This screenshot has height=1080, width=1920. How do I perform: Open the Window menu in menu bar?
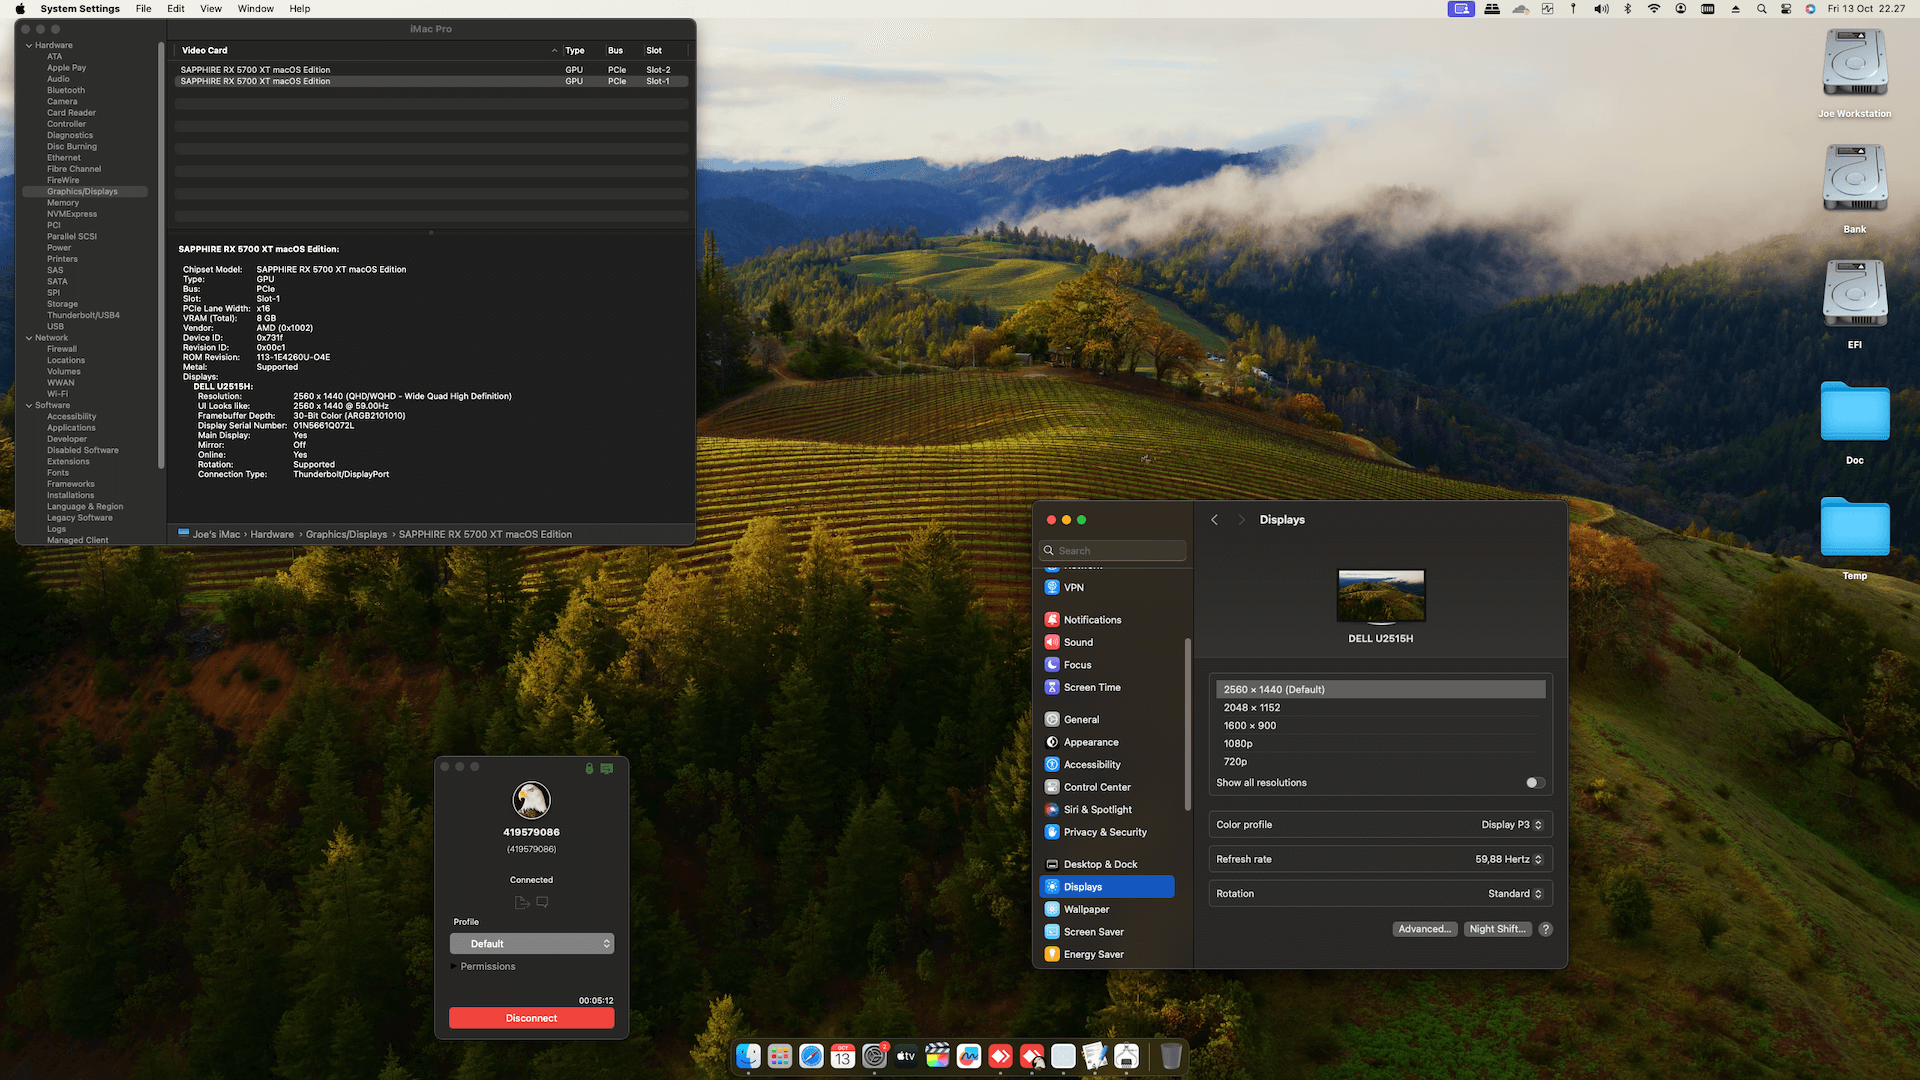[255, 9]
